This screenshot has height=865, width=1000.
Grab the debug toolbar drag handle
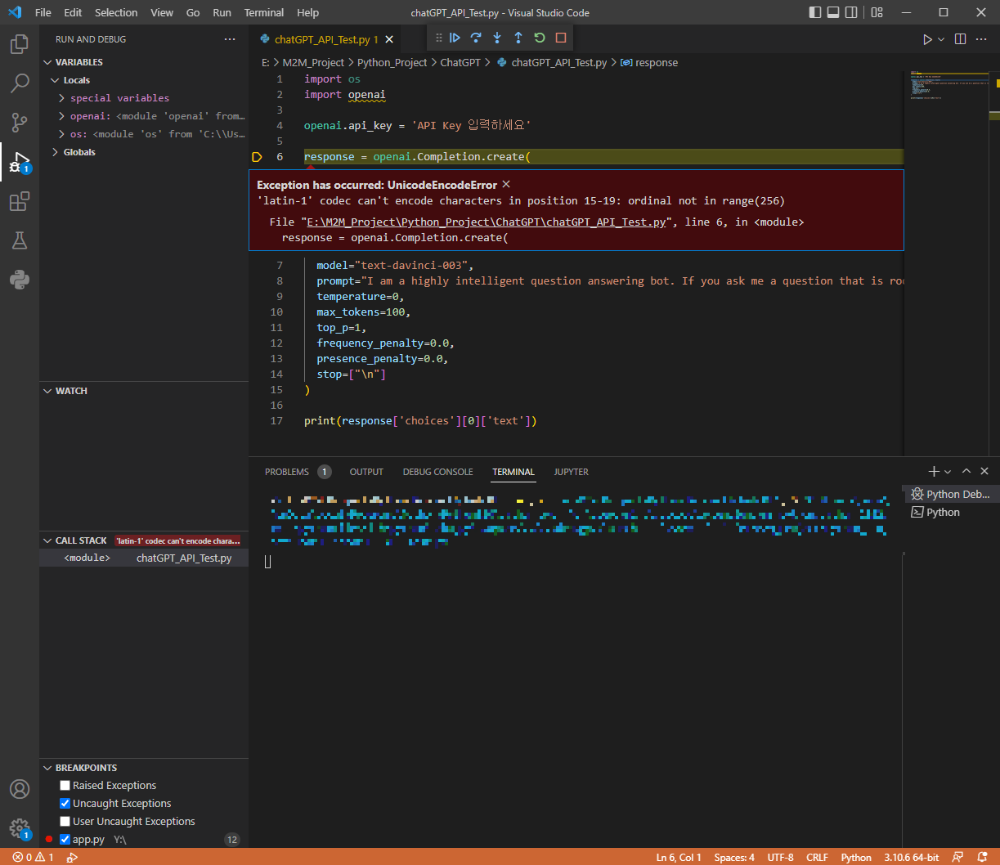tap(439, 38)
